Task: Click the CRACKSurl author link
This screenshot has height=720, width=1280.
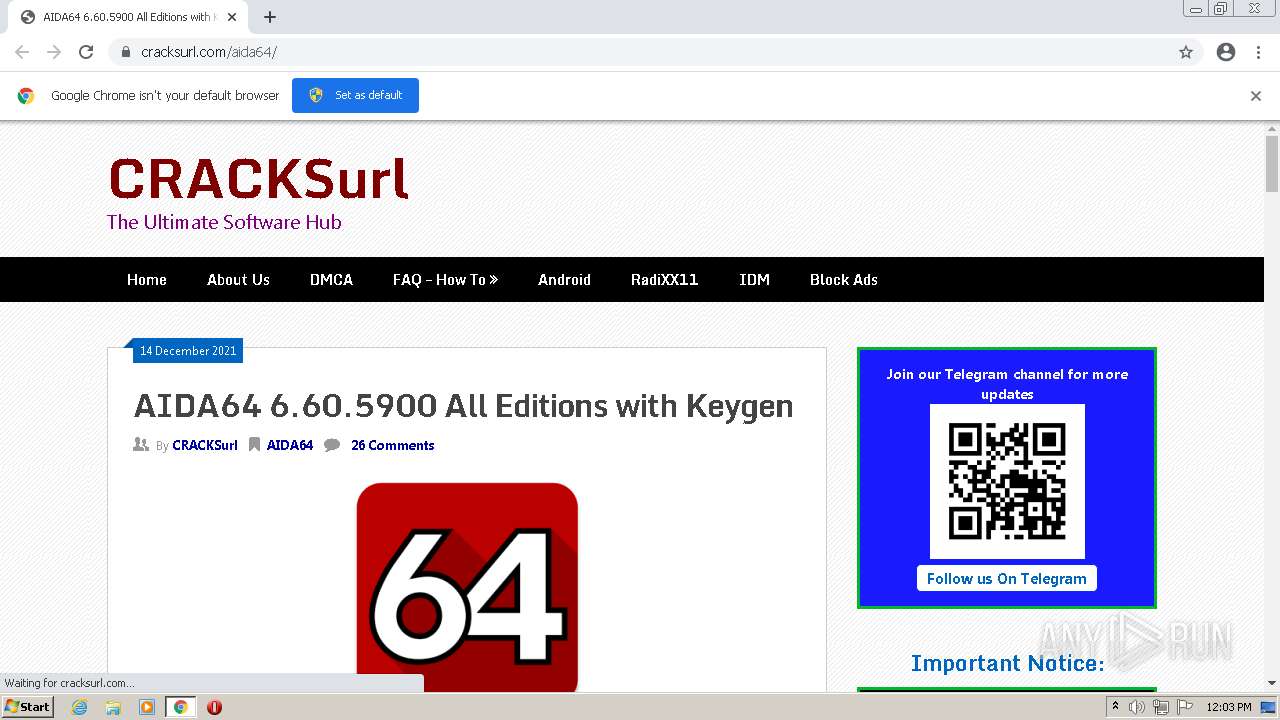Action: (205, 446)
